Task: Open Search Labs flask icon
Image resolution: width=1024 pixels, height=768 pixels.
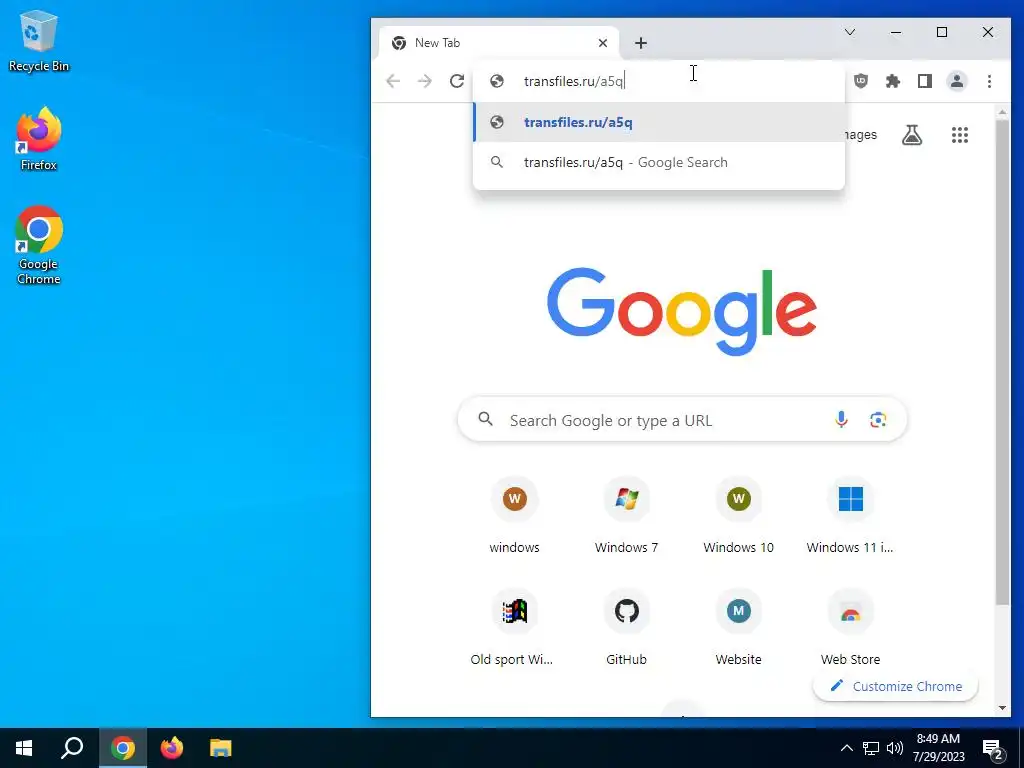Action: click(x=912, y=135)
